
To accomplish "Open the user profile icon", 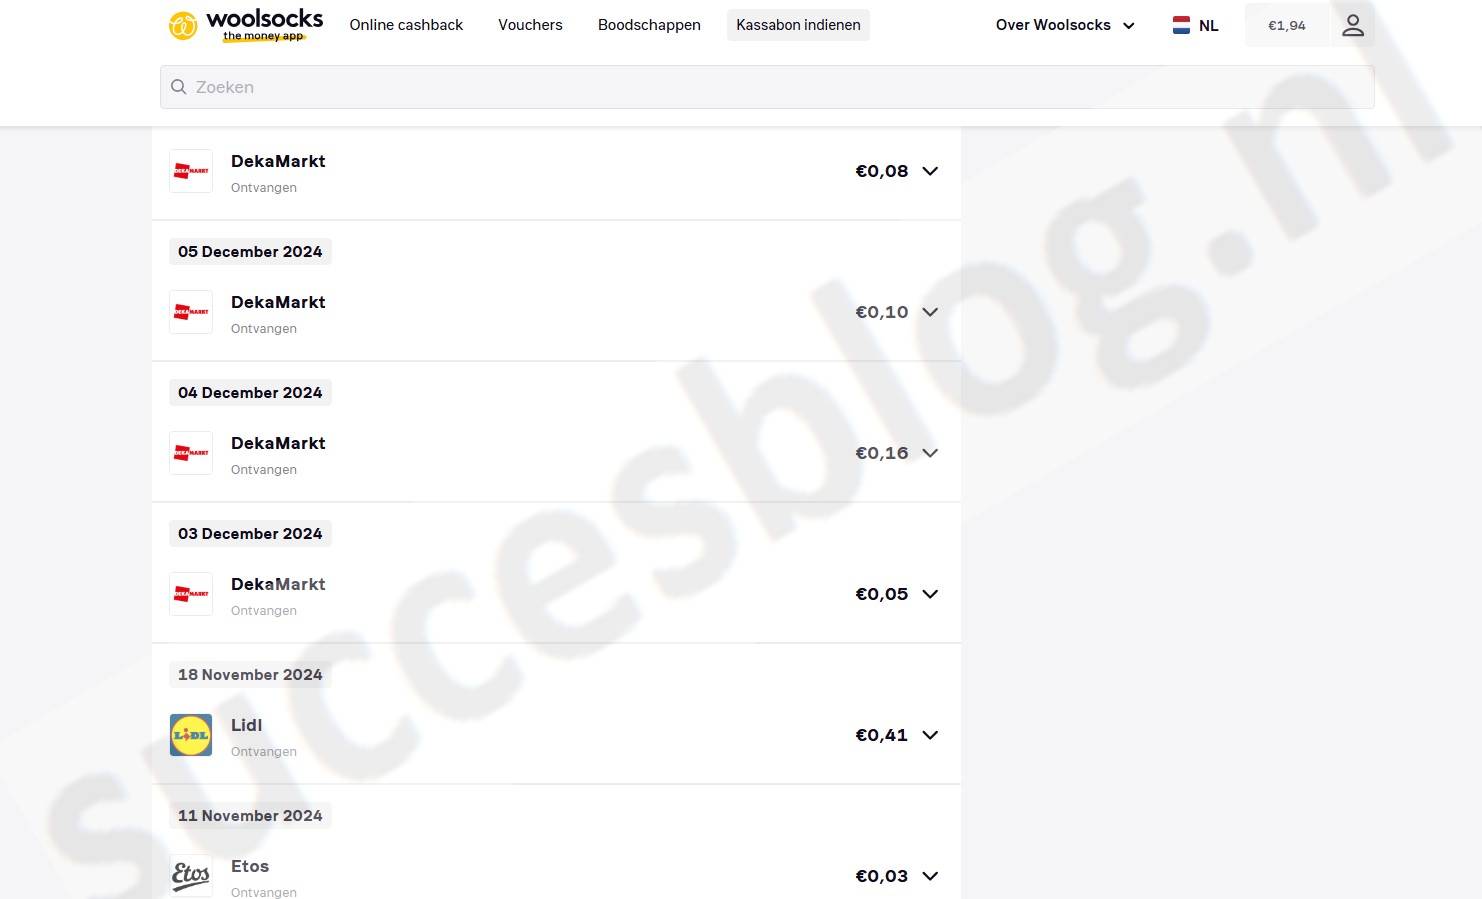I will (1352, 25).
